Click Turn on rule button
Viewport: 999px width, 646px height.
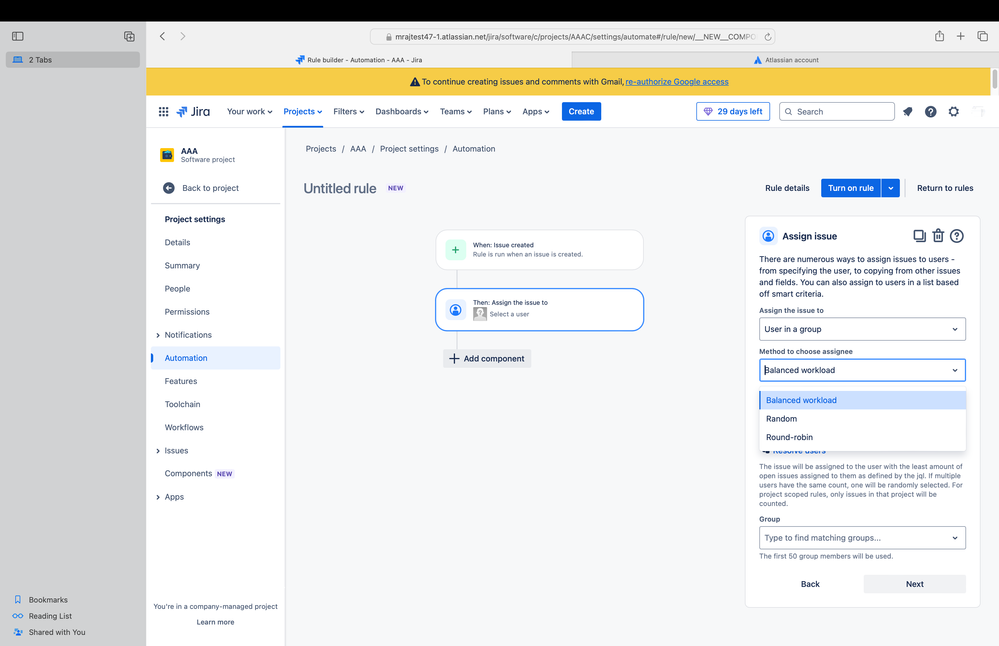point(851,188)
